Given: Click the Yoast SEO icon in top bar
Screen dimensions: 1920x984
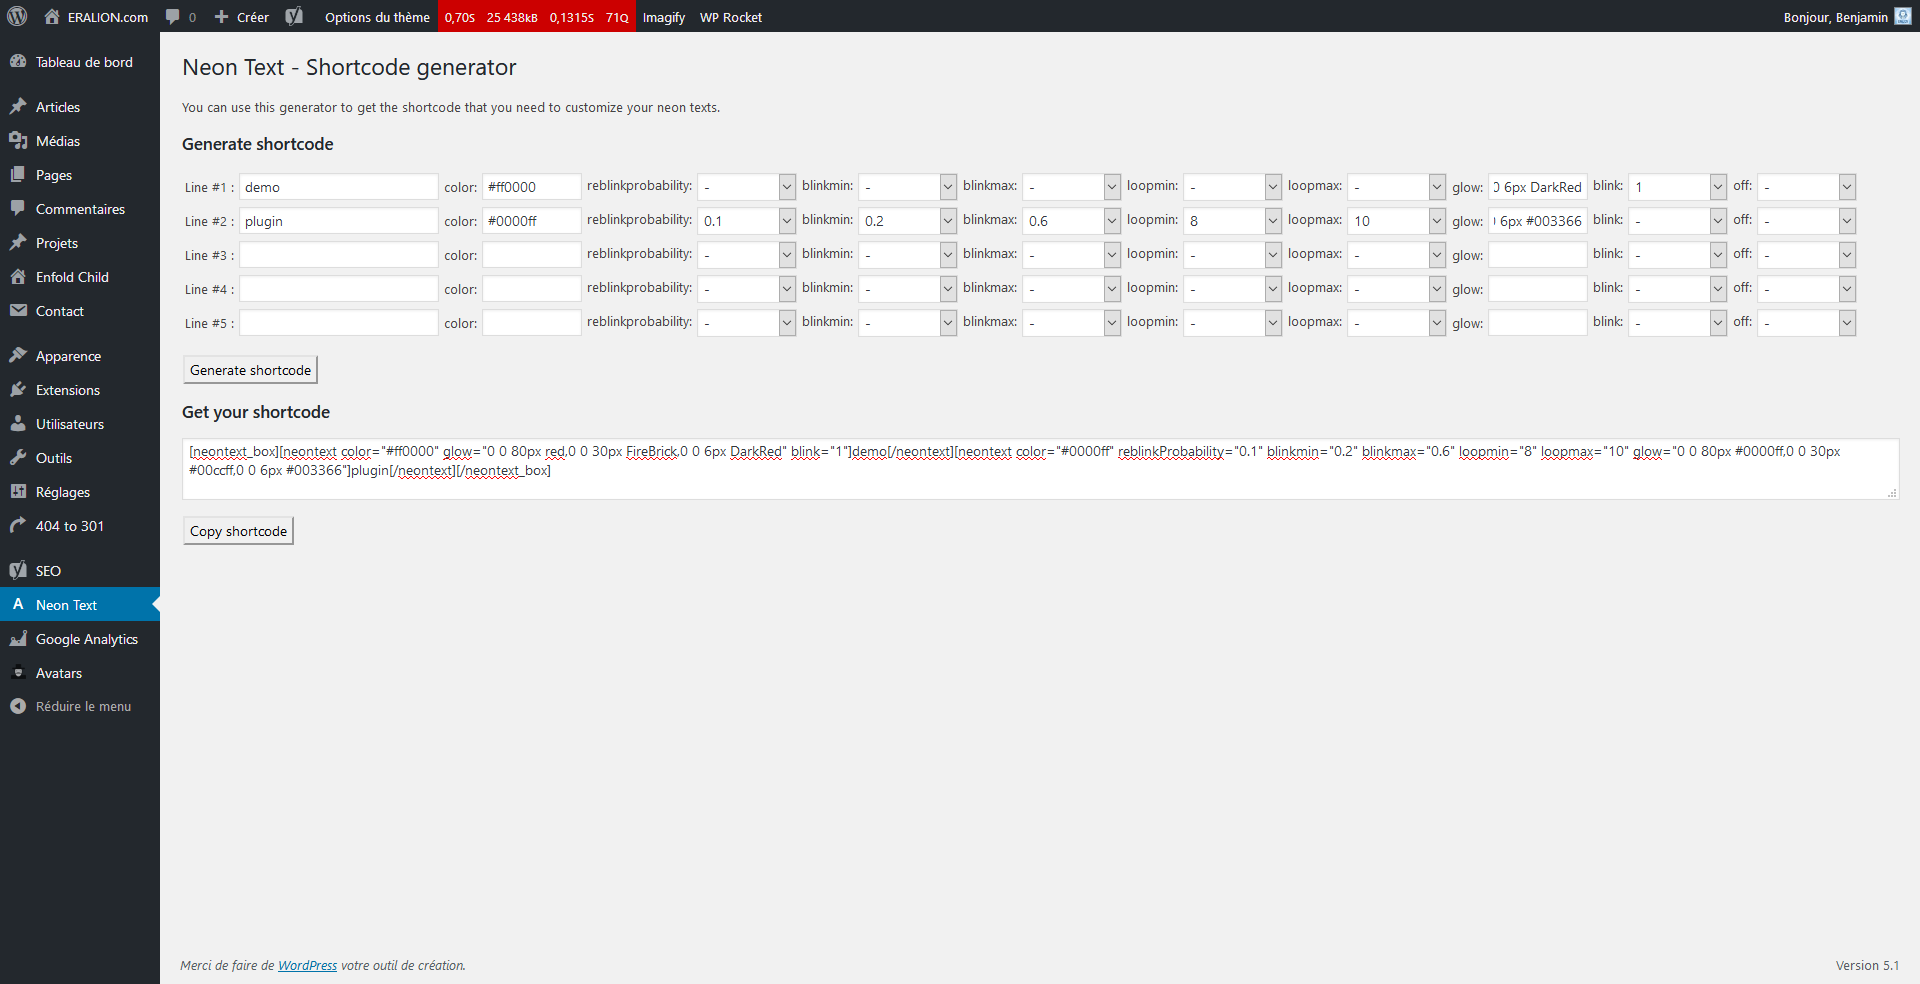Looking at the screenshot, I should (x=294, y=17).
